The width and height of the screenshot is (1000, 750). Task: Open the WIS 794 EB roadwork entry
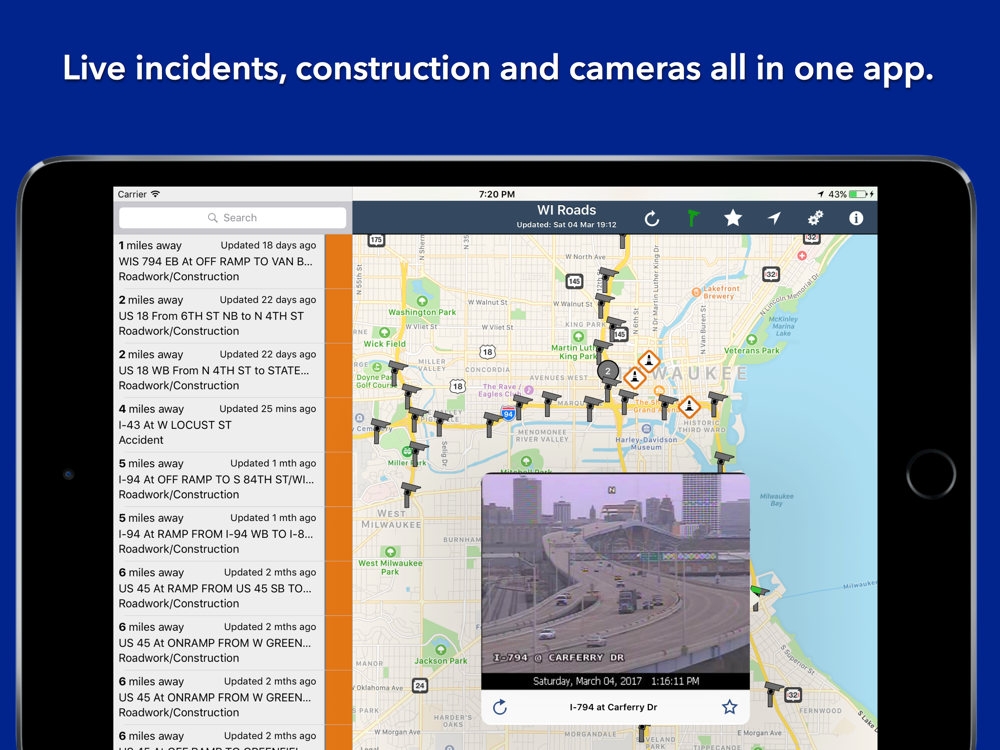pyautogui.click(x=218, y=261)
